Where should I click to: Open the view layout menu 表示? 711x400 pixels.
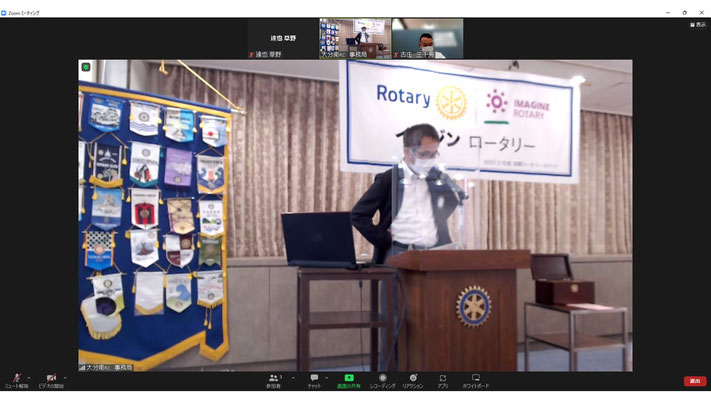(698, 24)
